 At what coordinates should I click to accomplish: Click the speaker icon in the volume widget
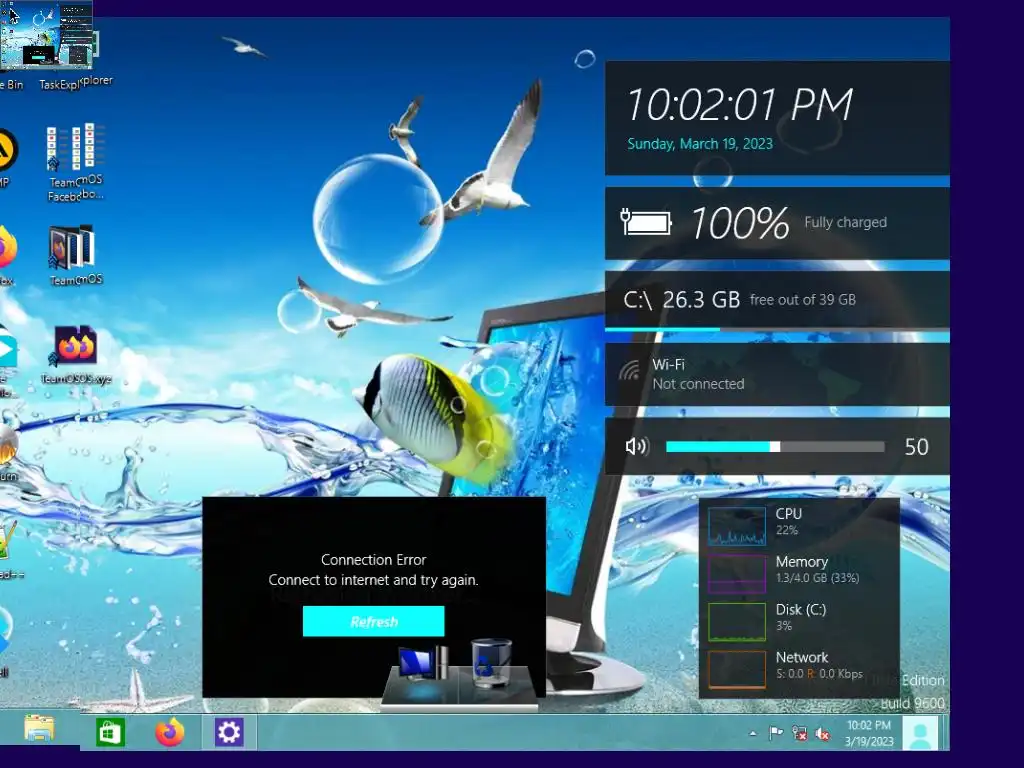[x=637, y=447]
